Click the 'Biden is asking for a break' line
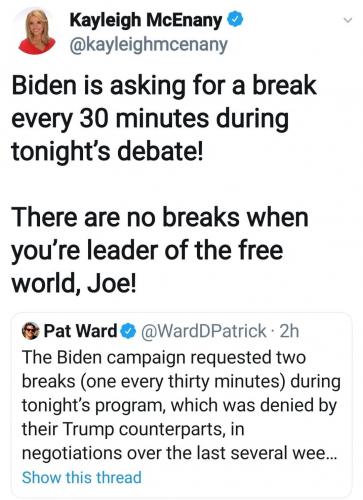The height and width of the screenshot is (500, 363). click(164, 86)
